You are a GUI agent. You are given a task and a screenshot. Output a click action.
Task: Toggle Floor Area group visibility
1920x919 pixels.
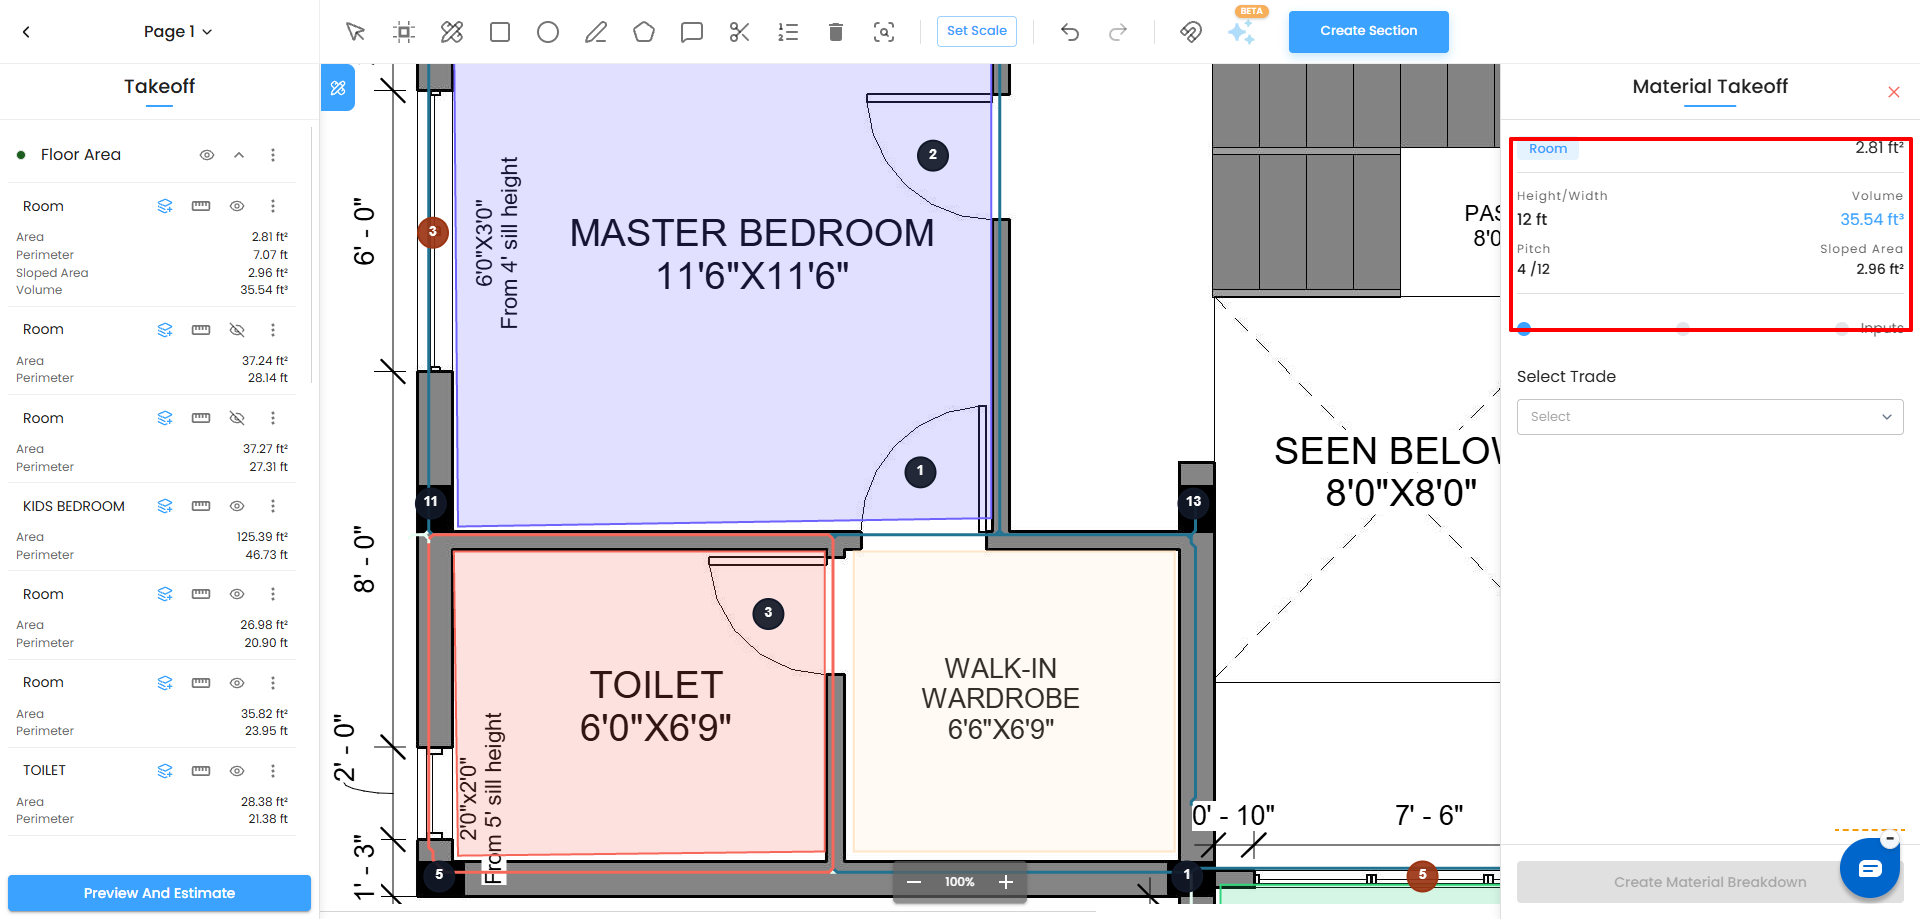pyautogui.click(x=207, y=155)
